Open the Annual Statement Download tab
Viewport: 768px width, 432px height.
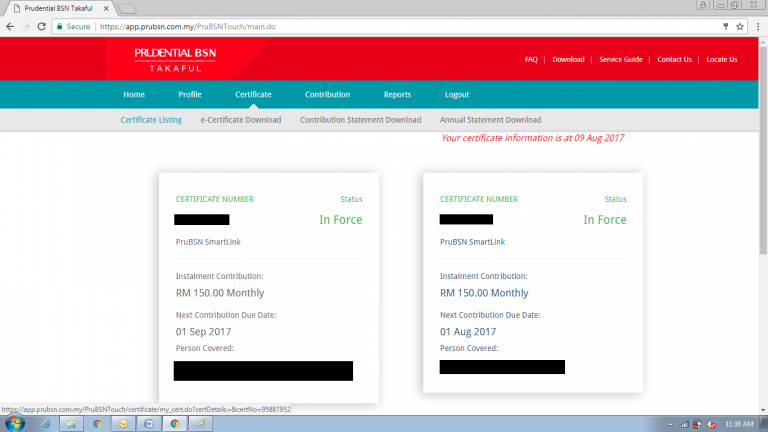491,120
